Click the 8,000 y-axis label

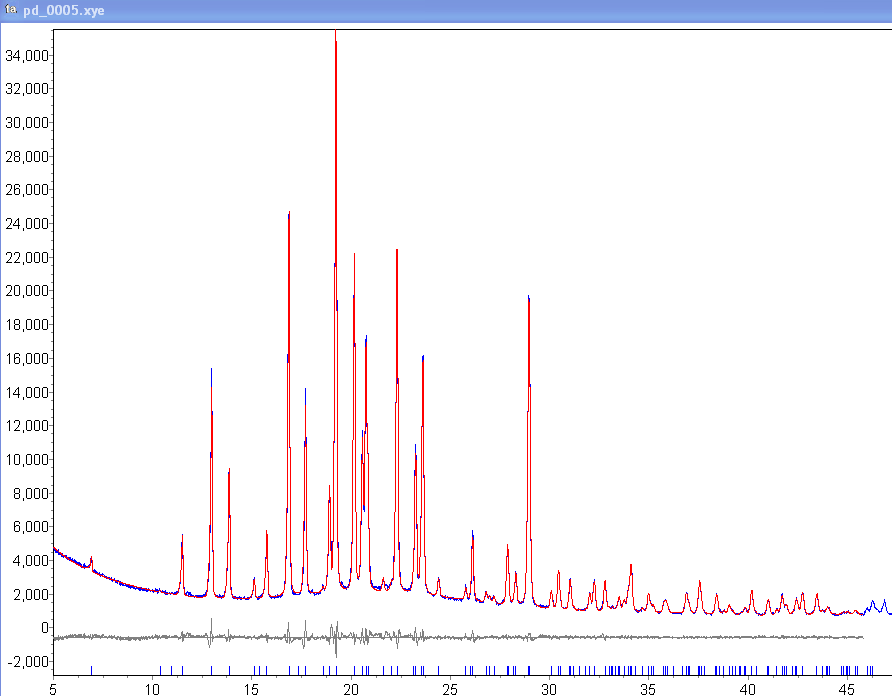(x=31, y=493)
